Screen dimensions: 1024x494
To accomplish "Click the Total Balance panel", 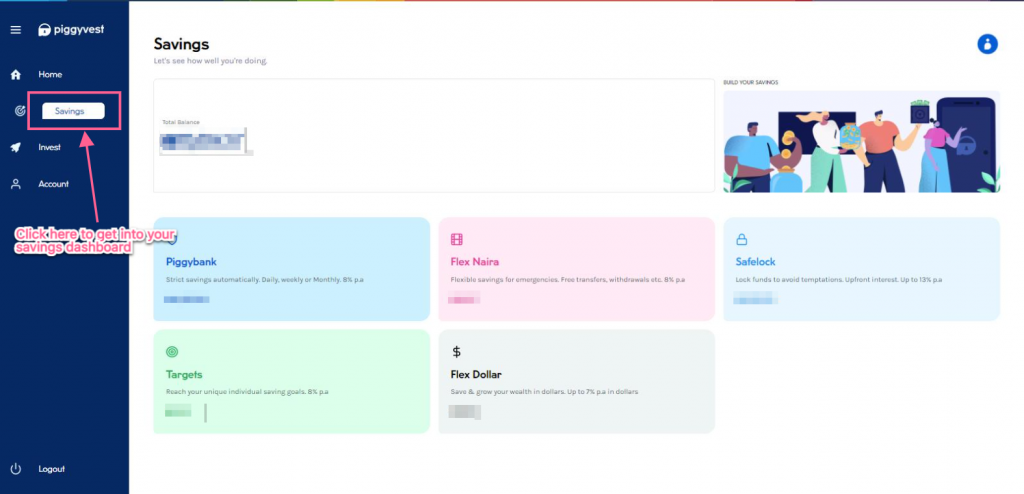I will 434,136.
